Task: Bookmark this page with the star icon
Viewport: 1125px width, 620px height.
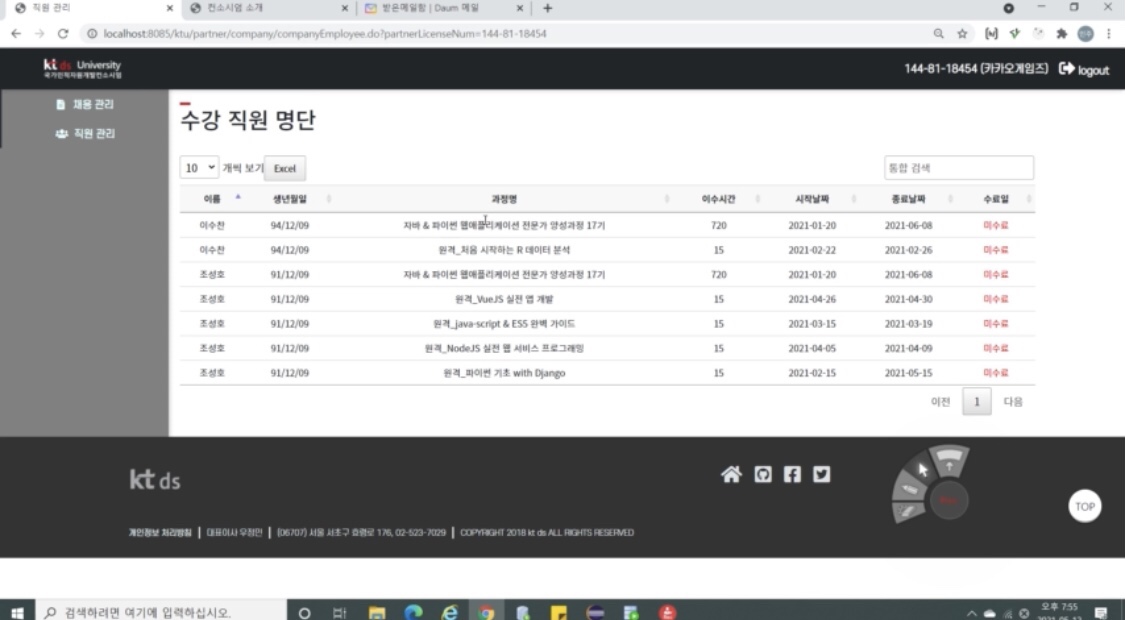Action: click(962, 34)
